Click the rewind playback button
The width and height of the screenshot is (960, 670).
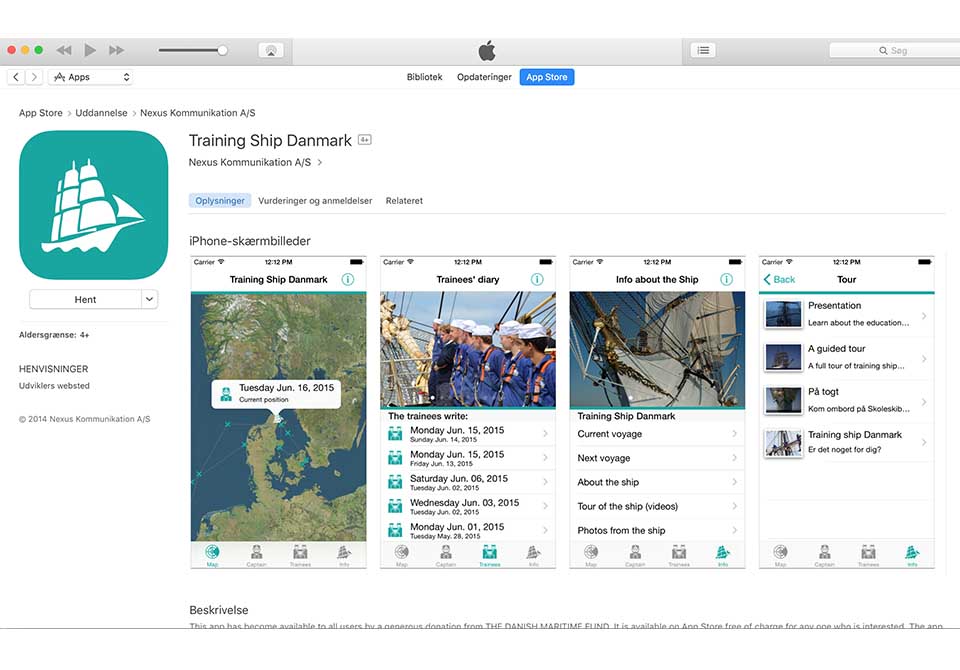pos(64,50)
